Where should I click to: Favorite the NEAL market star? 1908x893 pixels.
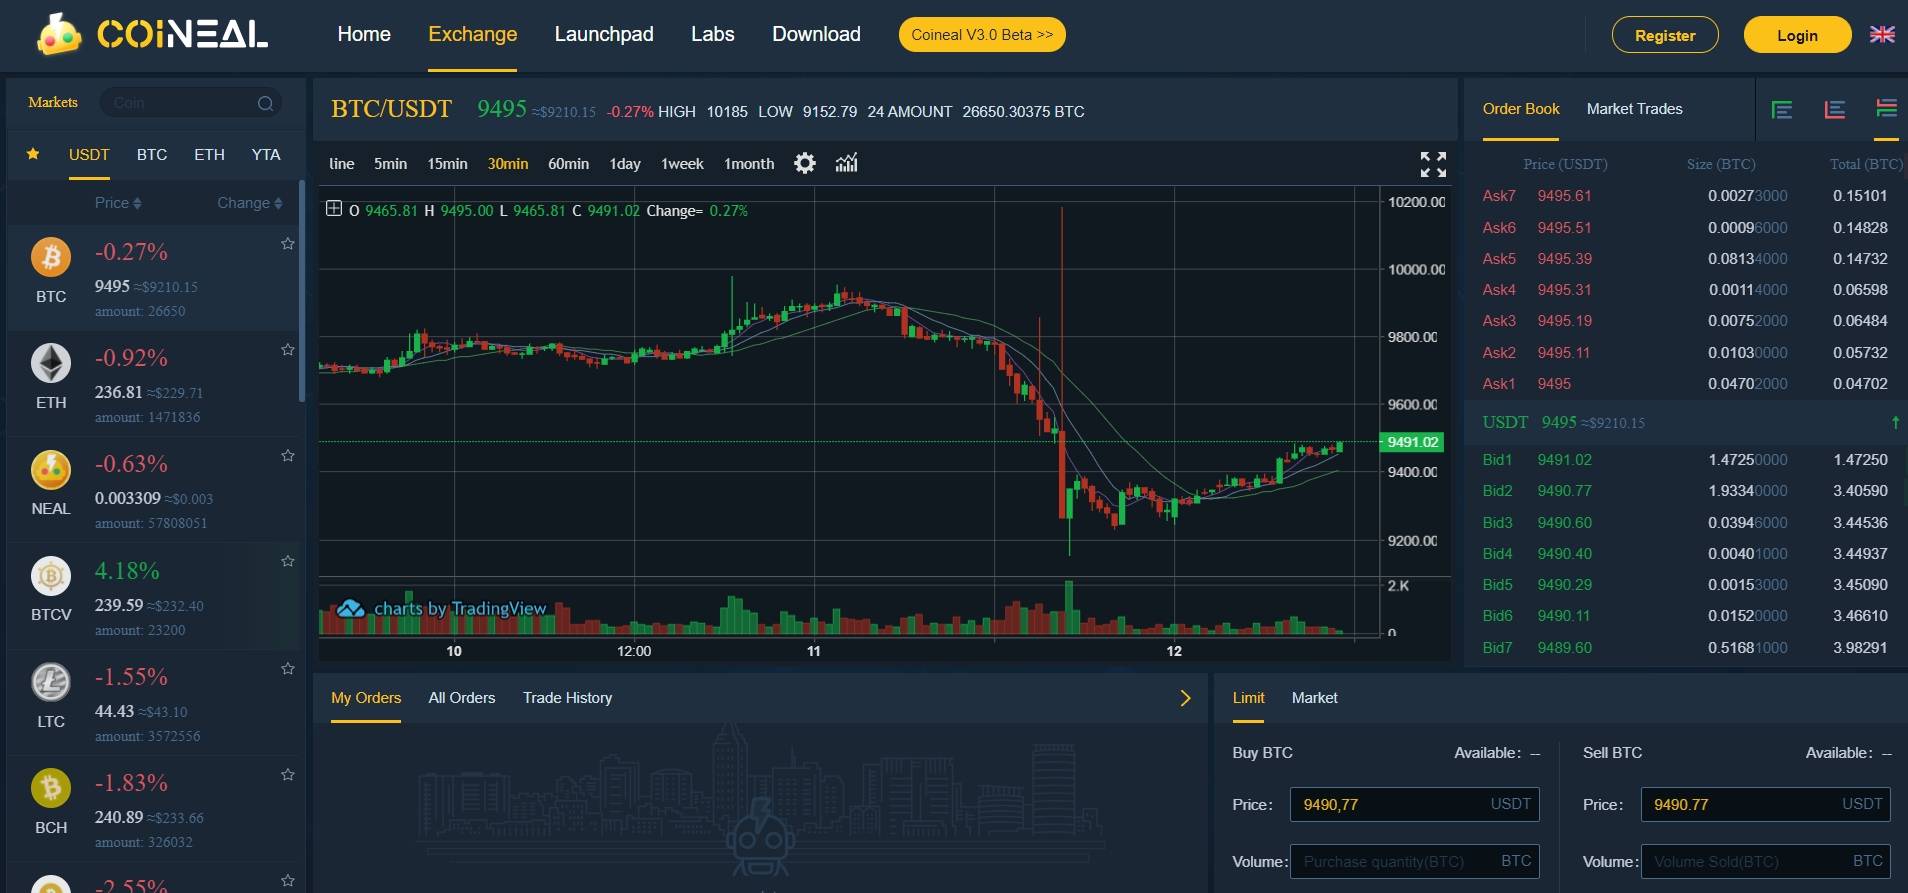coord(288,455)
